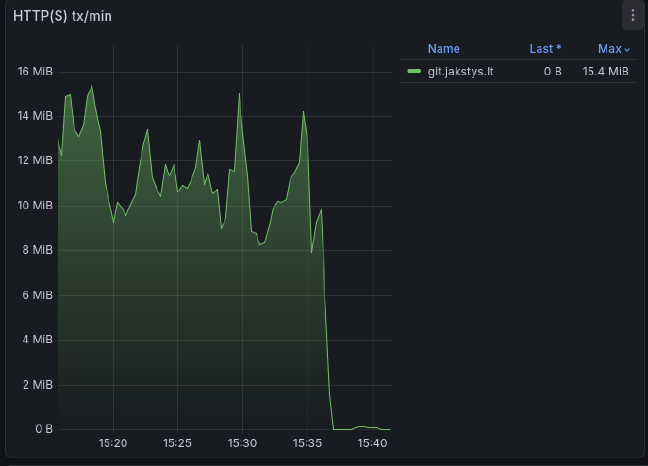Open the panel menu (three dots)
Screen dimensions: 648x466
point(633,16)
